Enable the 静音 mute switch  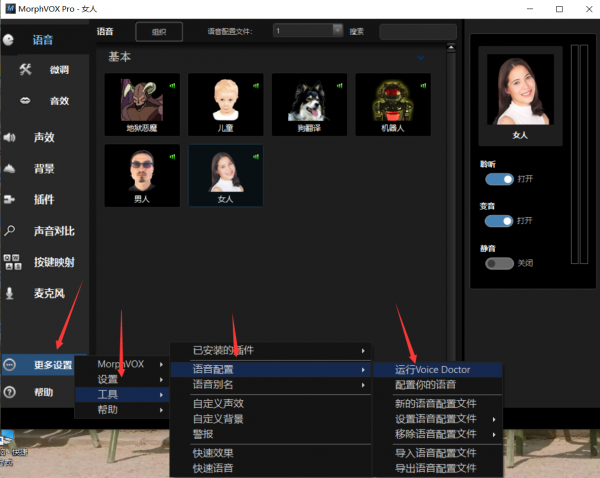[499, 263]
